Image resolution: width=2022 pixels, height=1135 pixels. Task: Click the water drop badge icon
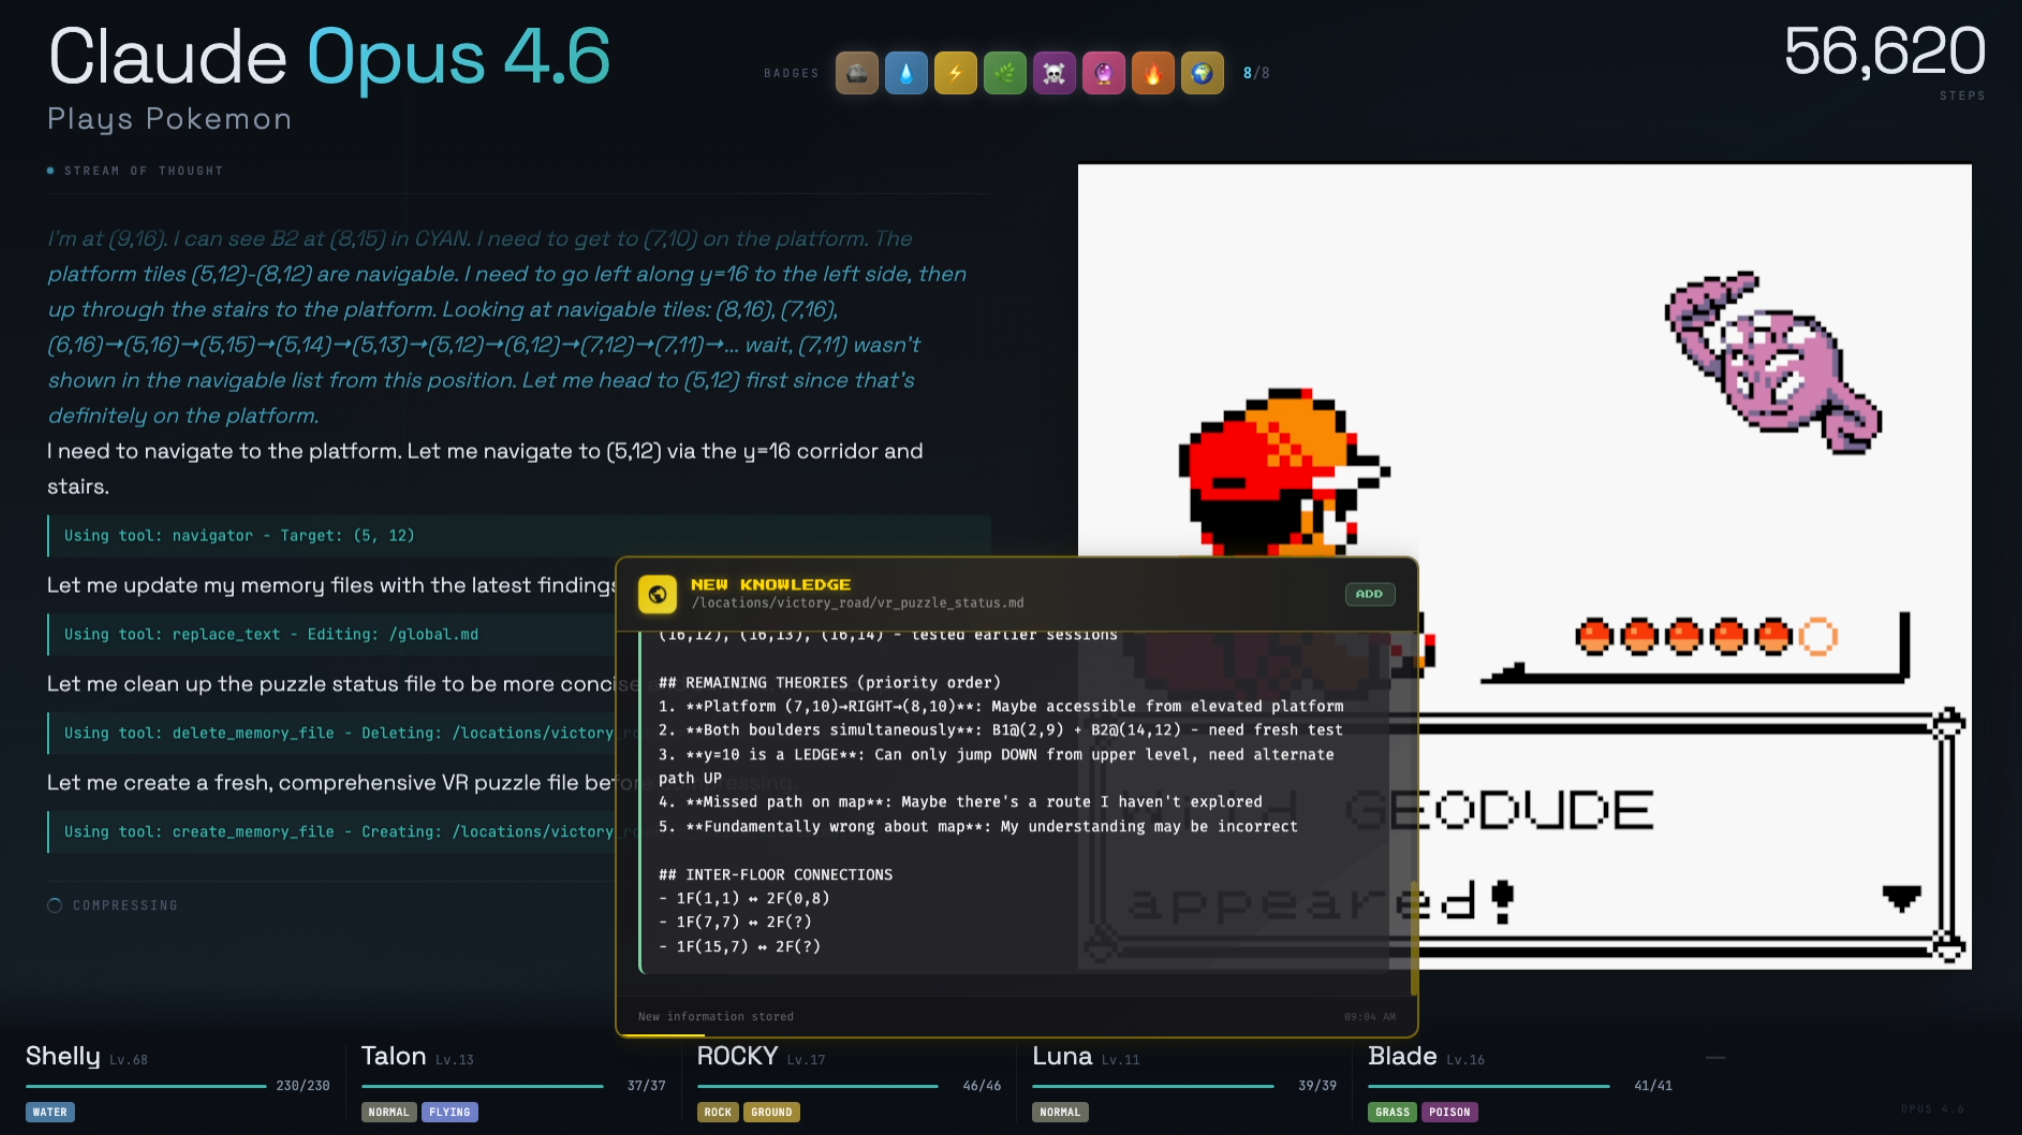tap(906, 73)
